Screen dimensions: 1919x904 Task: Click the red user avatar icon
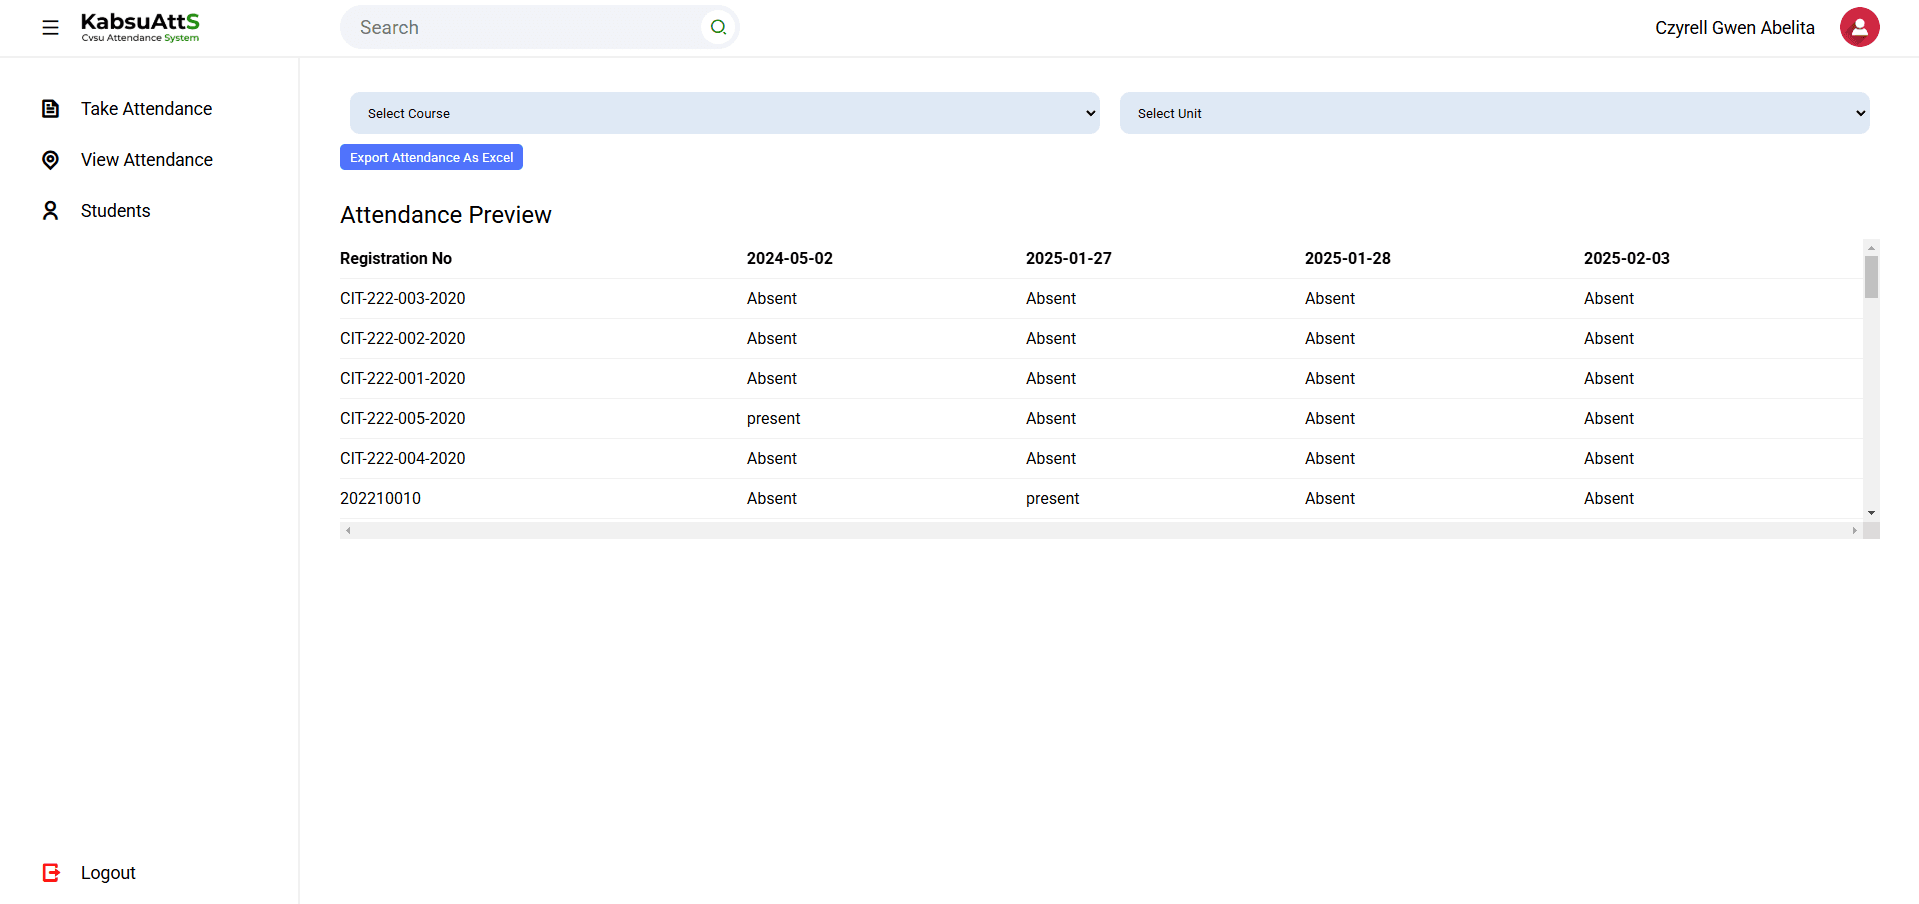click(x=1859, y=27)
